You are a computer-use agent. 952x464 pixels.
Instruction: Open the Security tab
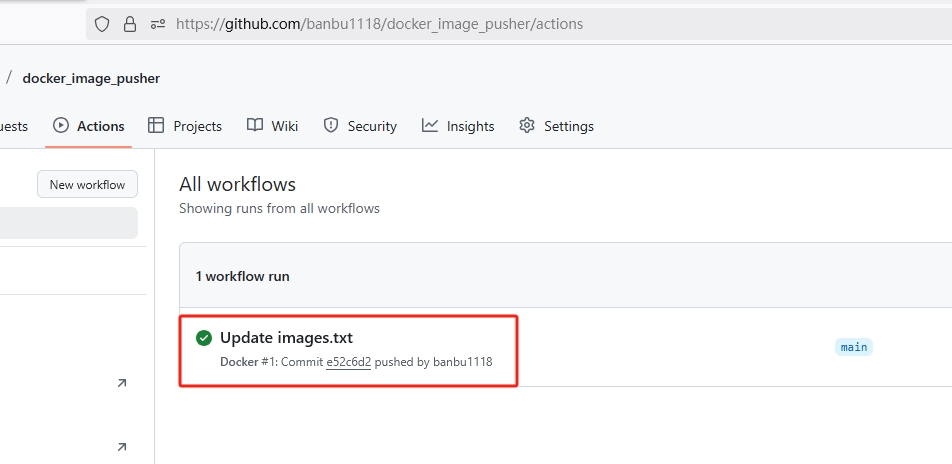[x=360, y=126]
